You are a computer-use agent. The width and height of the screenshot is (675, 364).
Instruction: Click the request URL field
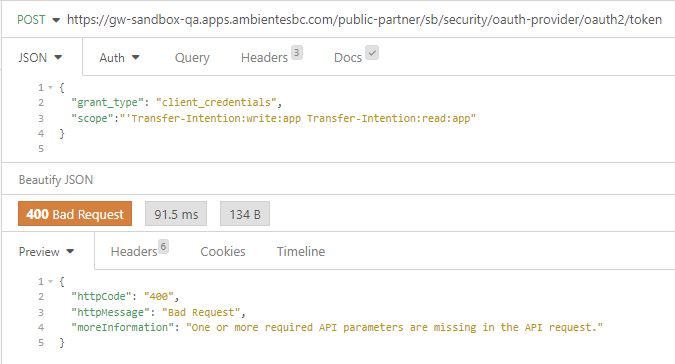pos(364,20)
